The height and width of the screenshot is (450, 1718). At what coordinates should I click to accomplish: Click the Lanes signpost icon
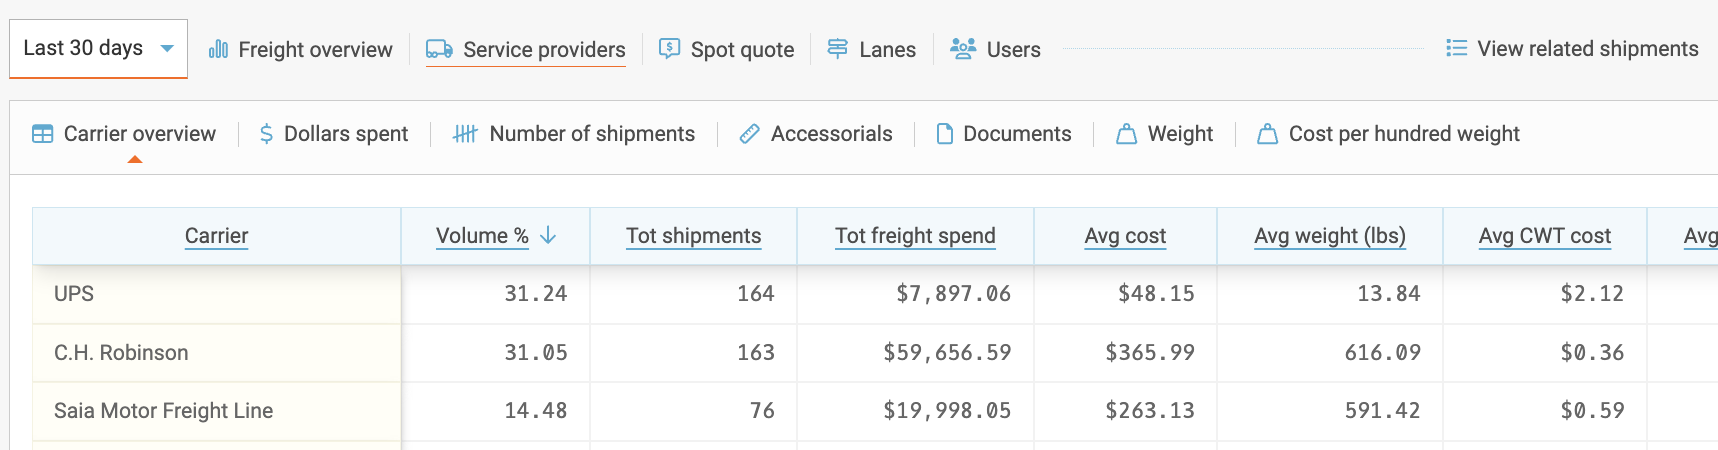838,49
